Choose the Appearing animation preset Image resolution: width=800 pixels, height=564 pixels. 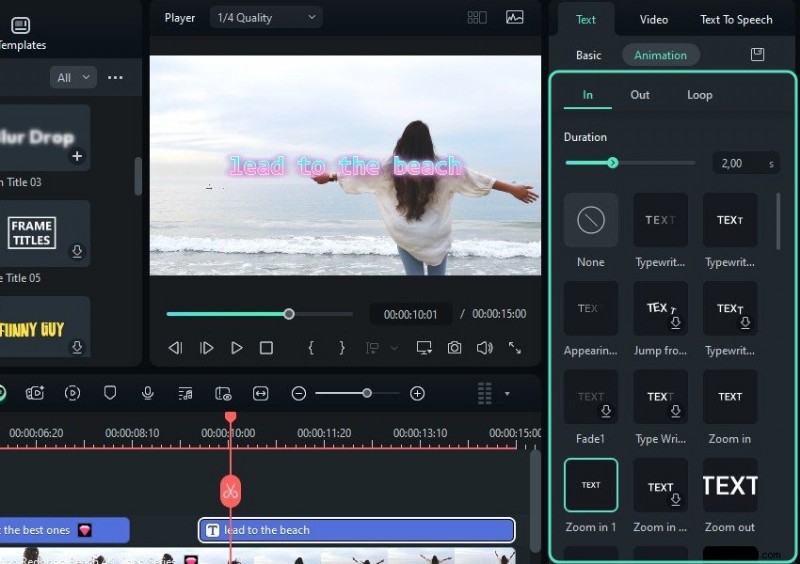(591, 308)
